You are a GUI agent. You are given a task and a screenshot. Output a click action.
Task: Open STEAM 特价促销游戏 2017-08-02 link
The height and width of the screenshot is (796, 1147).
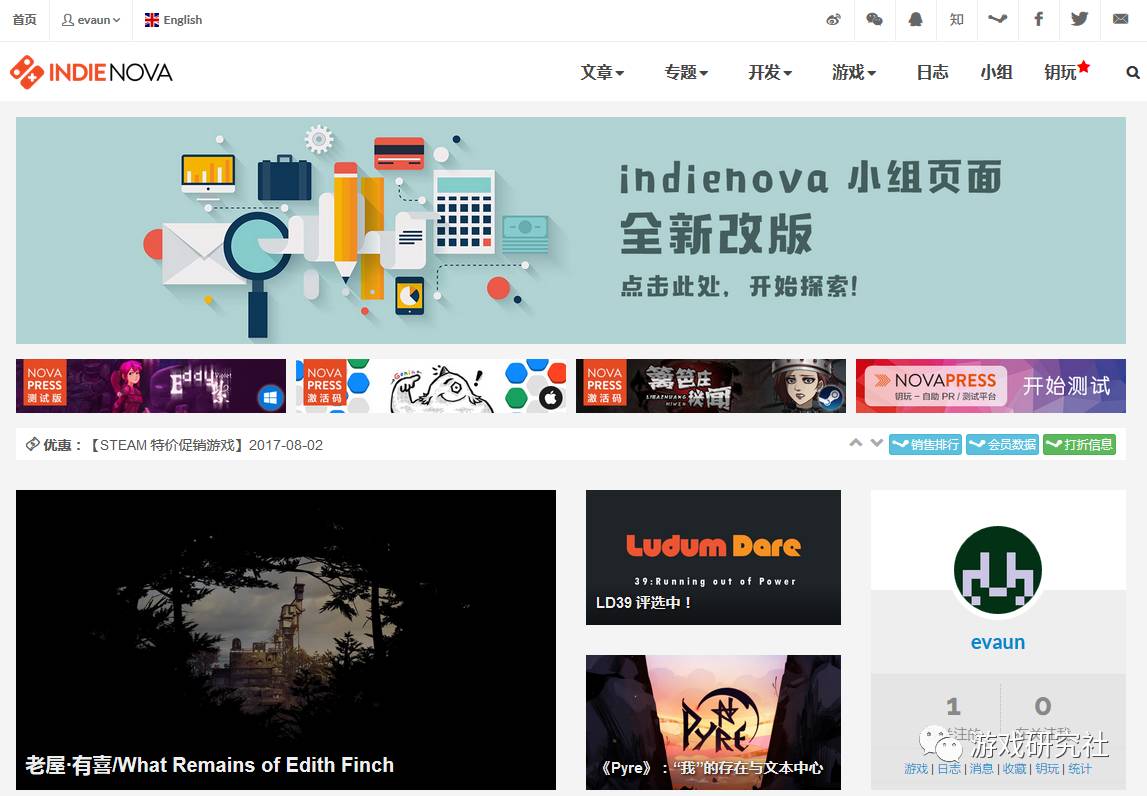pyautogui.click(x=206, y=445)
